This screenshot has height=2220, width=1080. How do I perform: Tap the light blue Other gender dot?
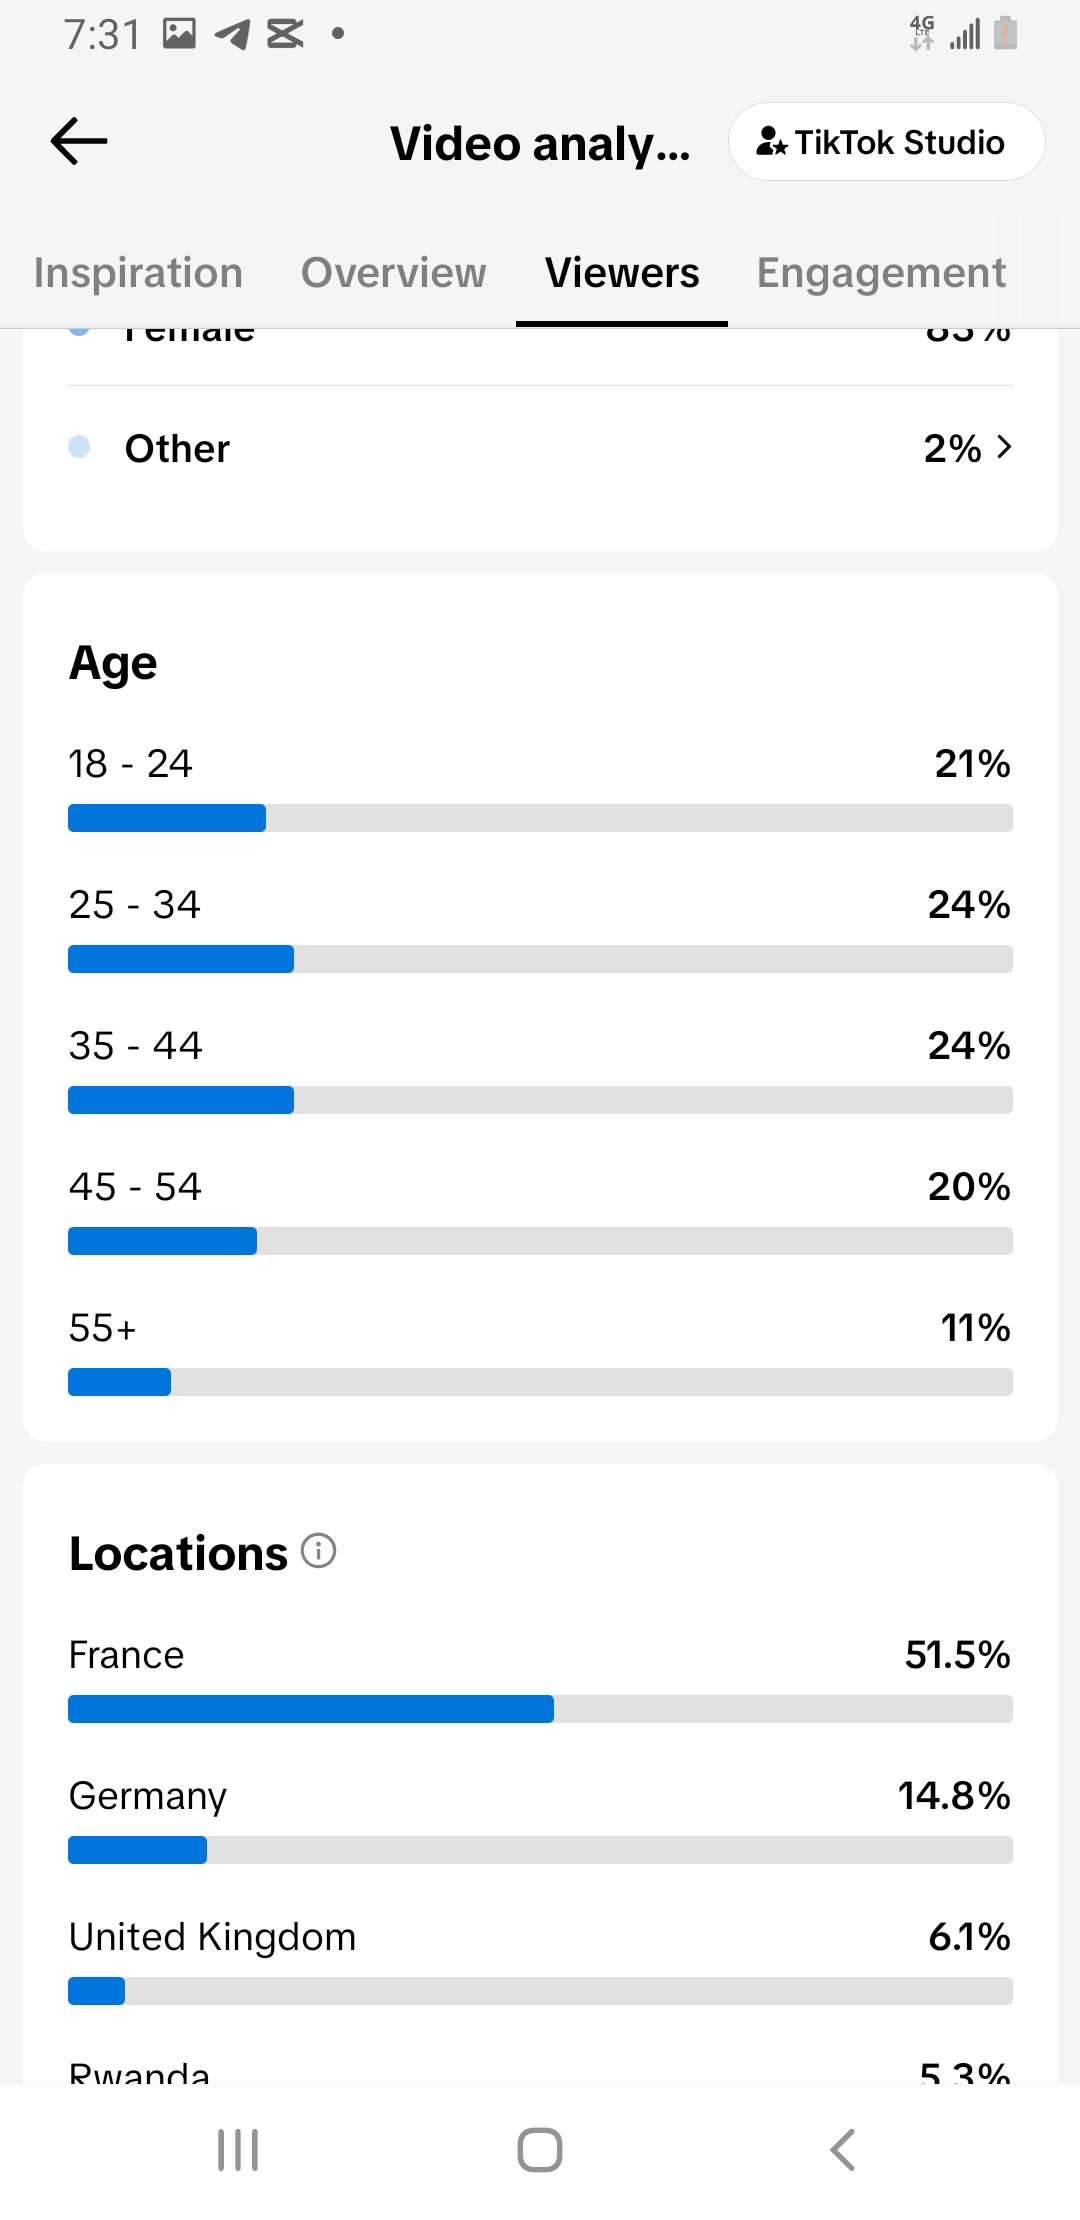79,447
